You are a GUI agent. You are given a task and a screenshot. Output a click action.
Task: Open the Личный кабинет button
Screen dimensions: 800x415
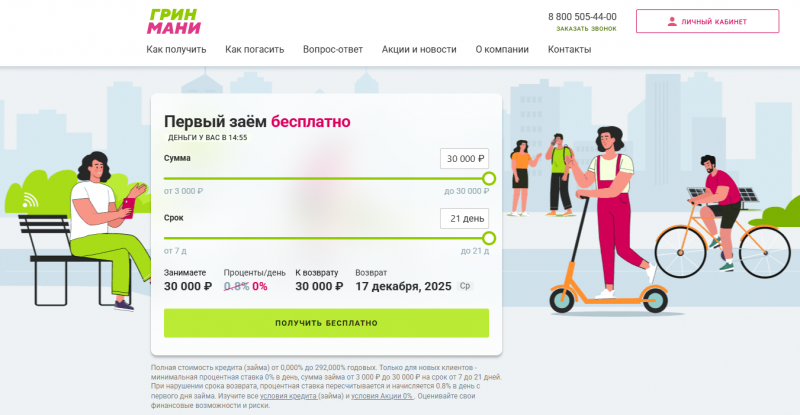[707, 21]
